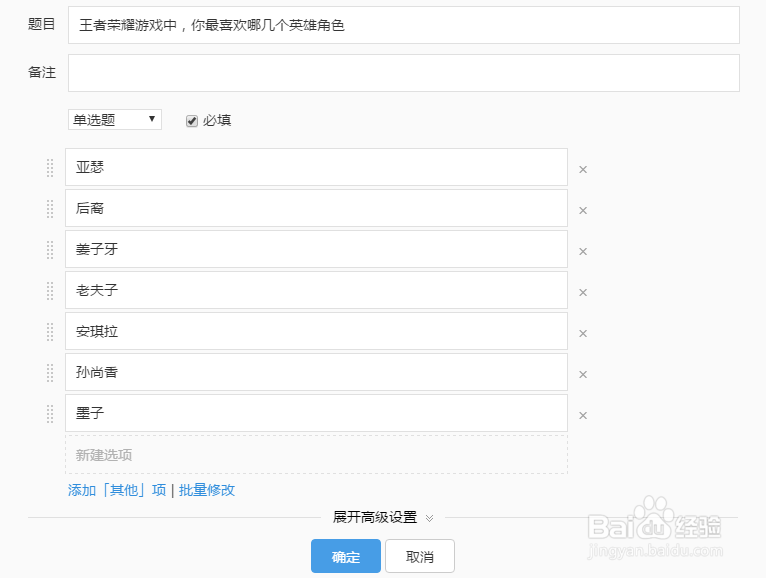
Task: Select the drag handle for 安琪拉
Action: [50, 332]
